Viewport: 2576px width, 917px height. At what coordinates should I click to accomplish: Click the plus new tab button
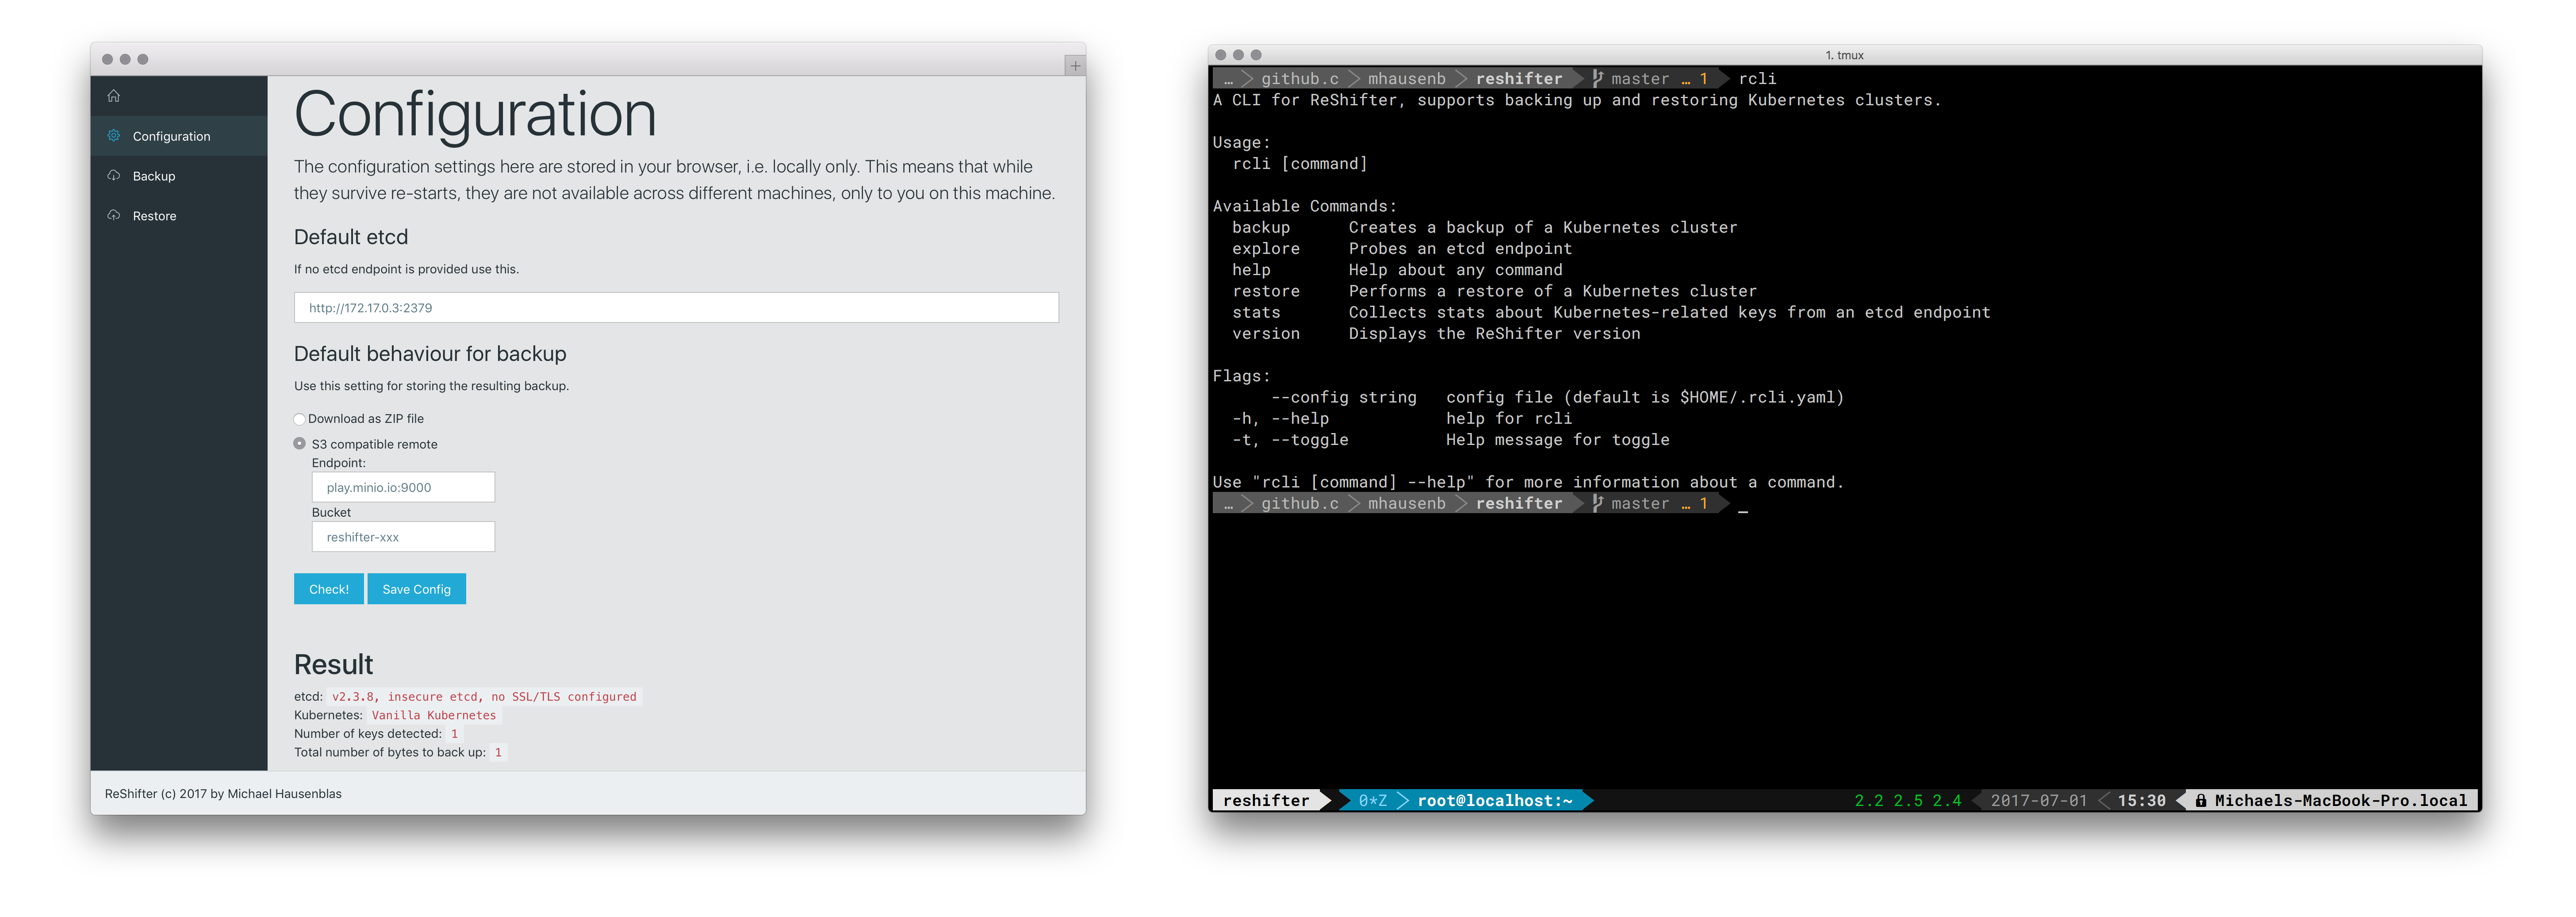[1075, 66]
